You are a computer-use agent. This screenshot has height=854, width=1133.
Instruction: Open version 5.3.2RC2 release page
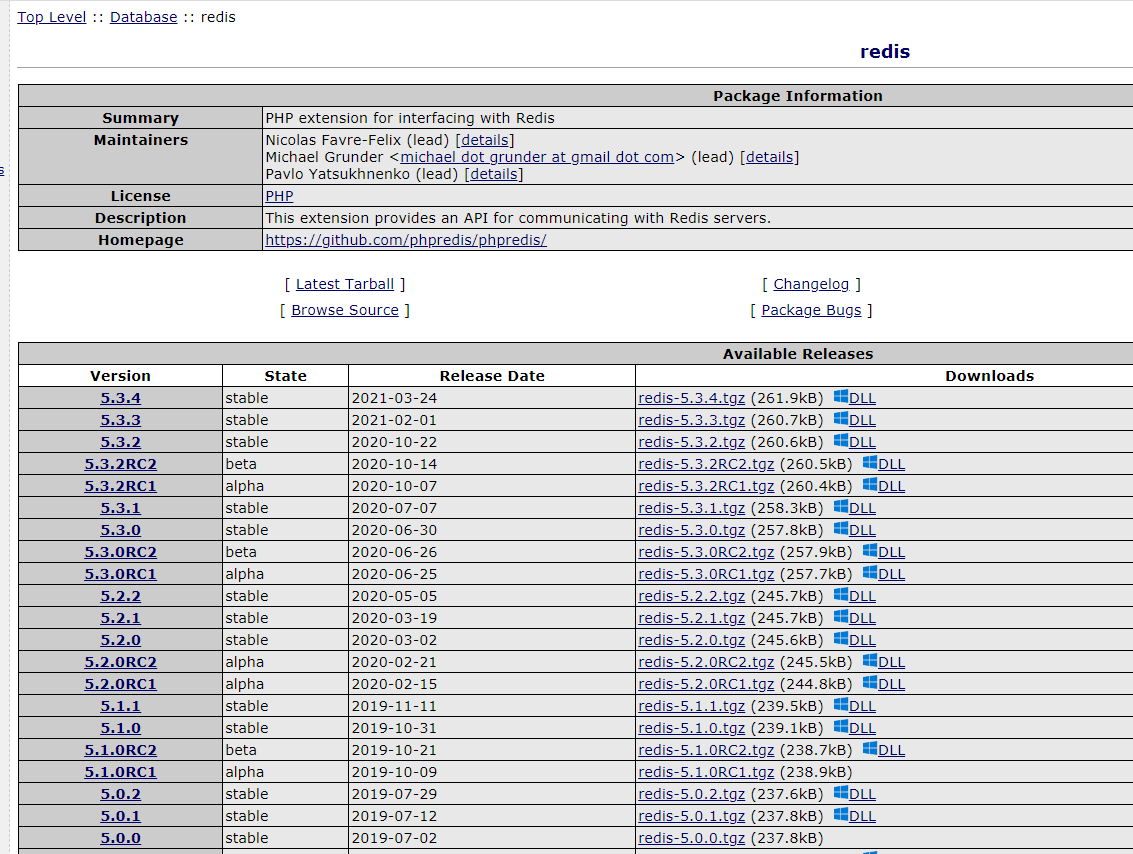[x=120, y=464]
